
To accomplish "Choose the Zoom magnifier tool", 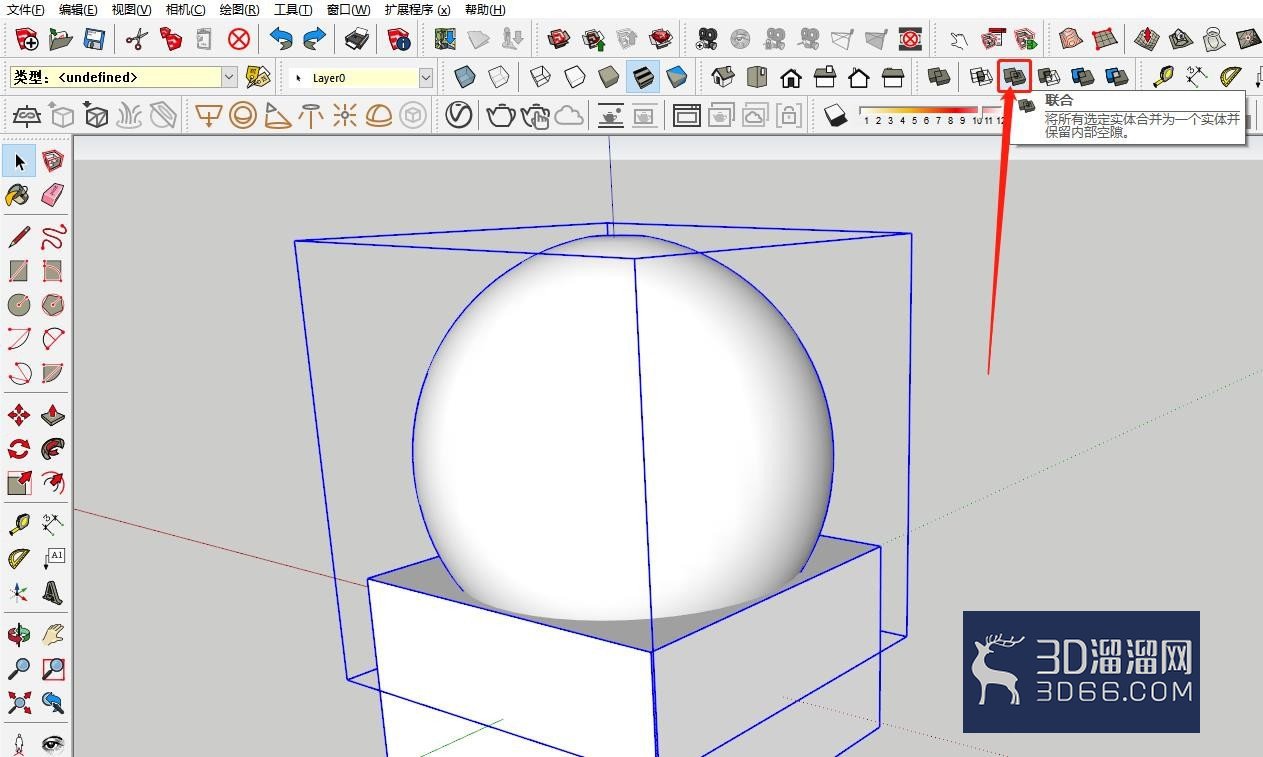I will pyautogui.click(x=19, y=668).
